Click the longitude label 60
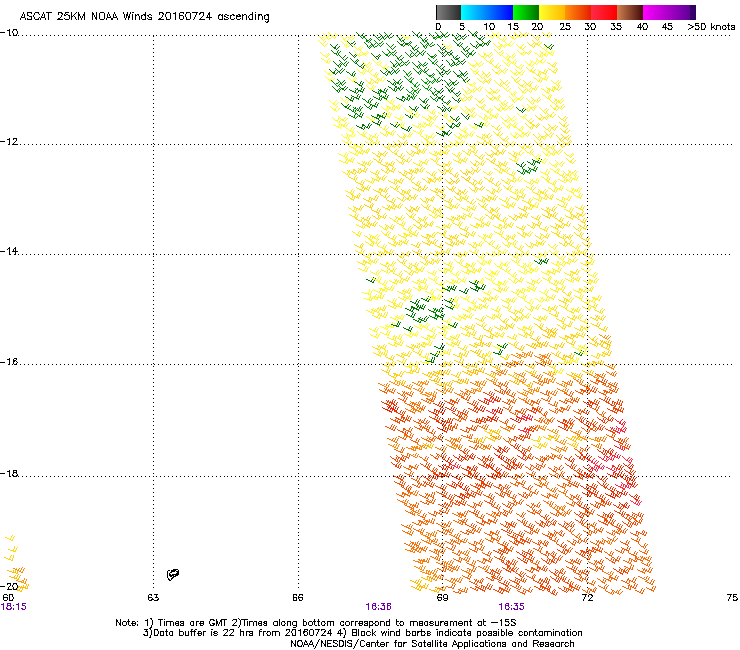Screen dimensions: 740x650 [x=8, y=598]
